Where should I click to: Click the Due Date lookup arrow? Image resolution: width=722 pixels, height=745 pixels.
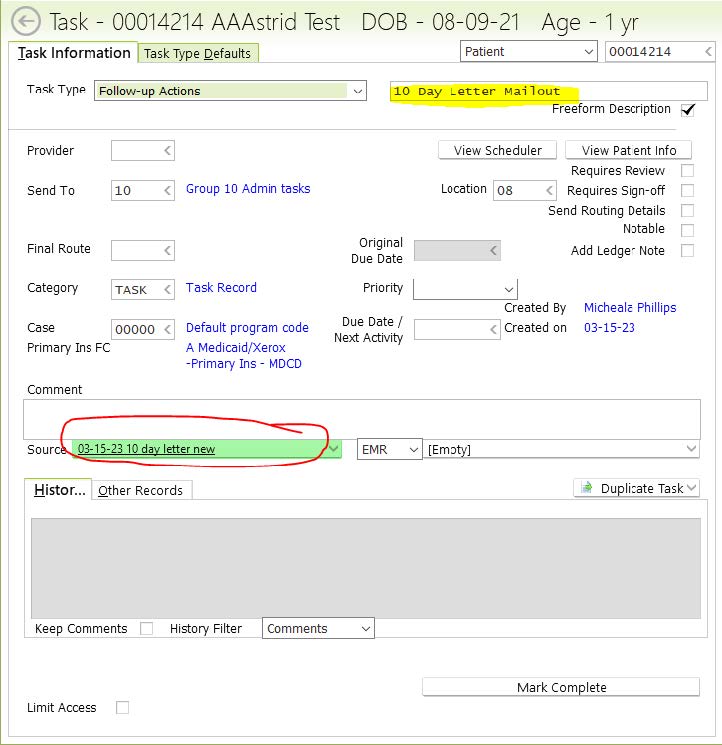tap(493, 329)
